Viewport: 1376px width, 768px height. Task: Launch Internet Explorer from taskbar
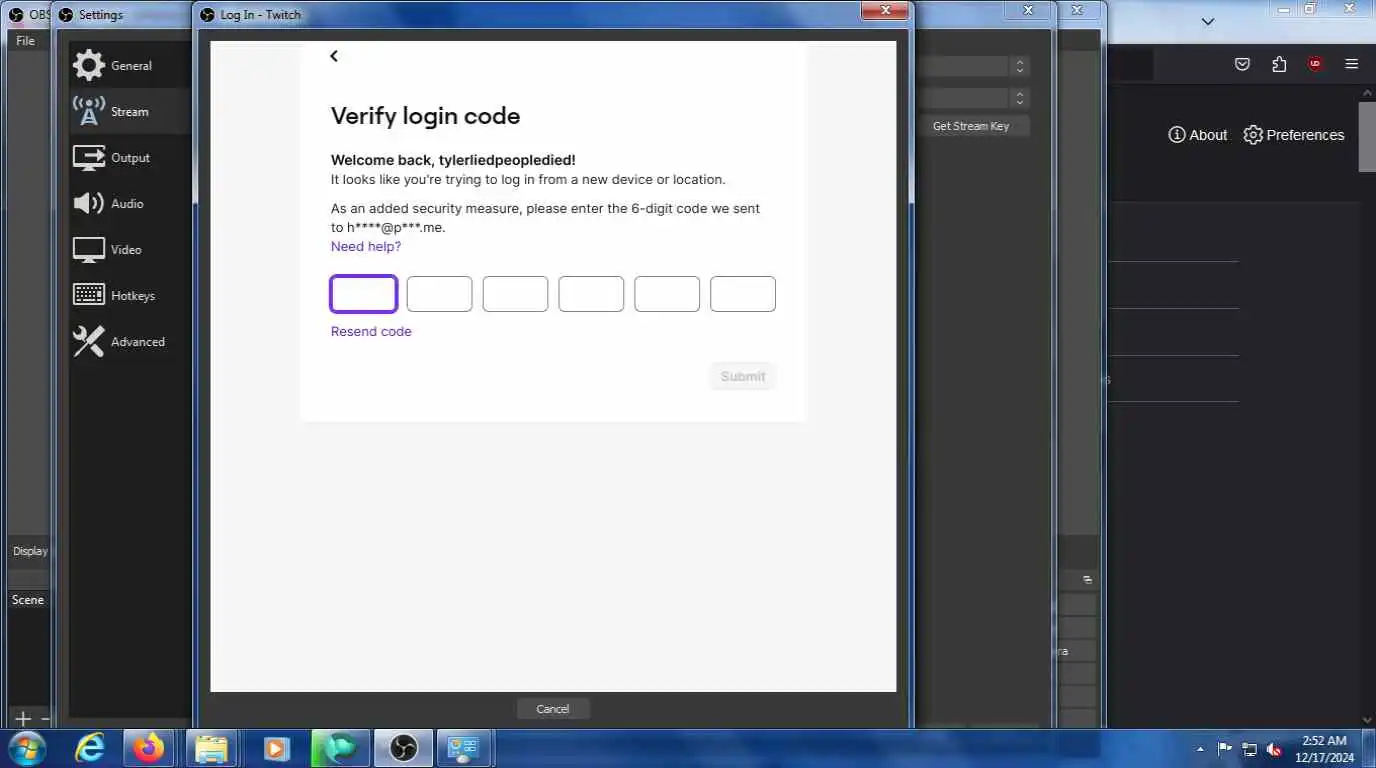pyautogui.click(x=90, y=748)
